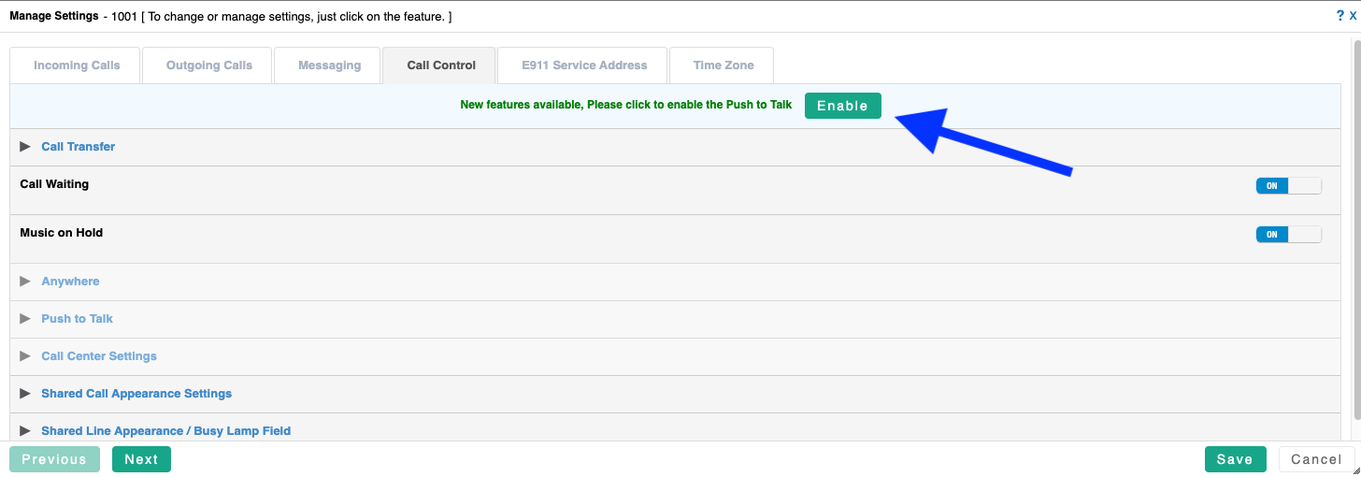Expand the Anywhere section arrow
The image size is (1361, 477).
click(25, 281)
